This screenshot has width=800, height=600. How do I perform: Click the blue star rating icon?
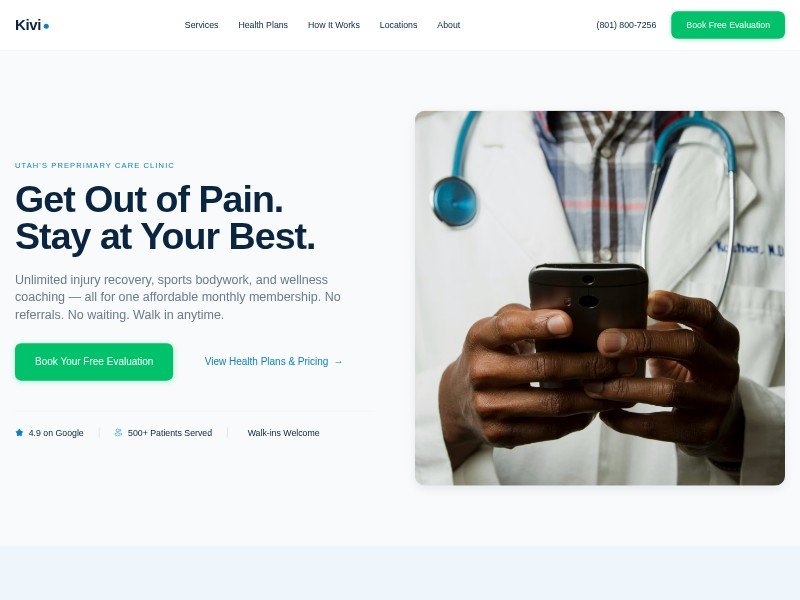[x=19, y=433]
